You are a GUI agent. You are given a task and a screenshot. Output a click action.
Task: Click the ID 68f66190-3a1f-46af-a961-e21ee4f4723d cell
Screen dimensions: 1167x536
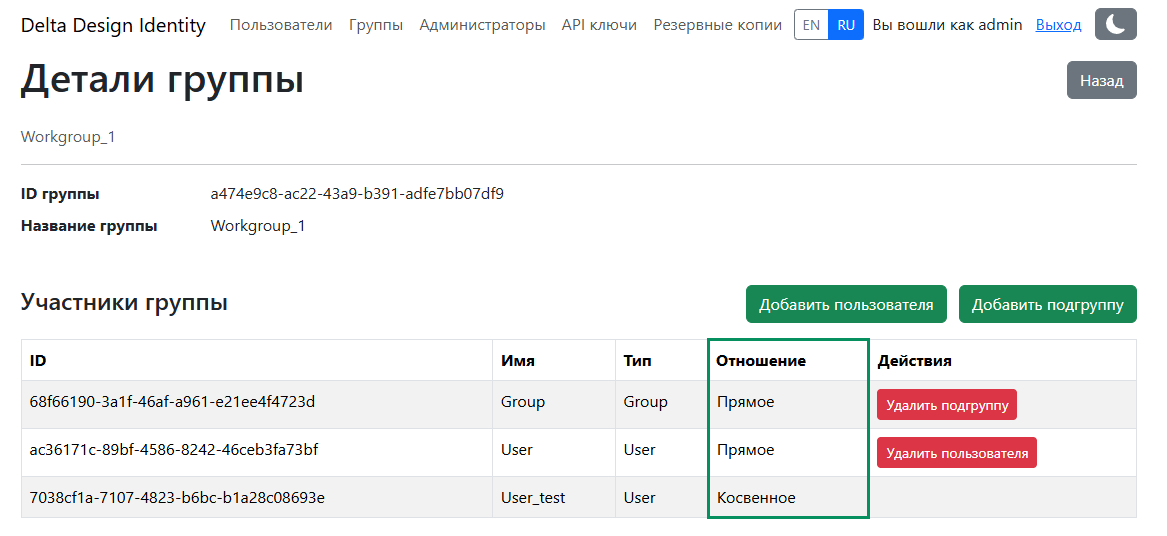point(257,404)
